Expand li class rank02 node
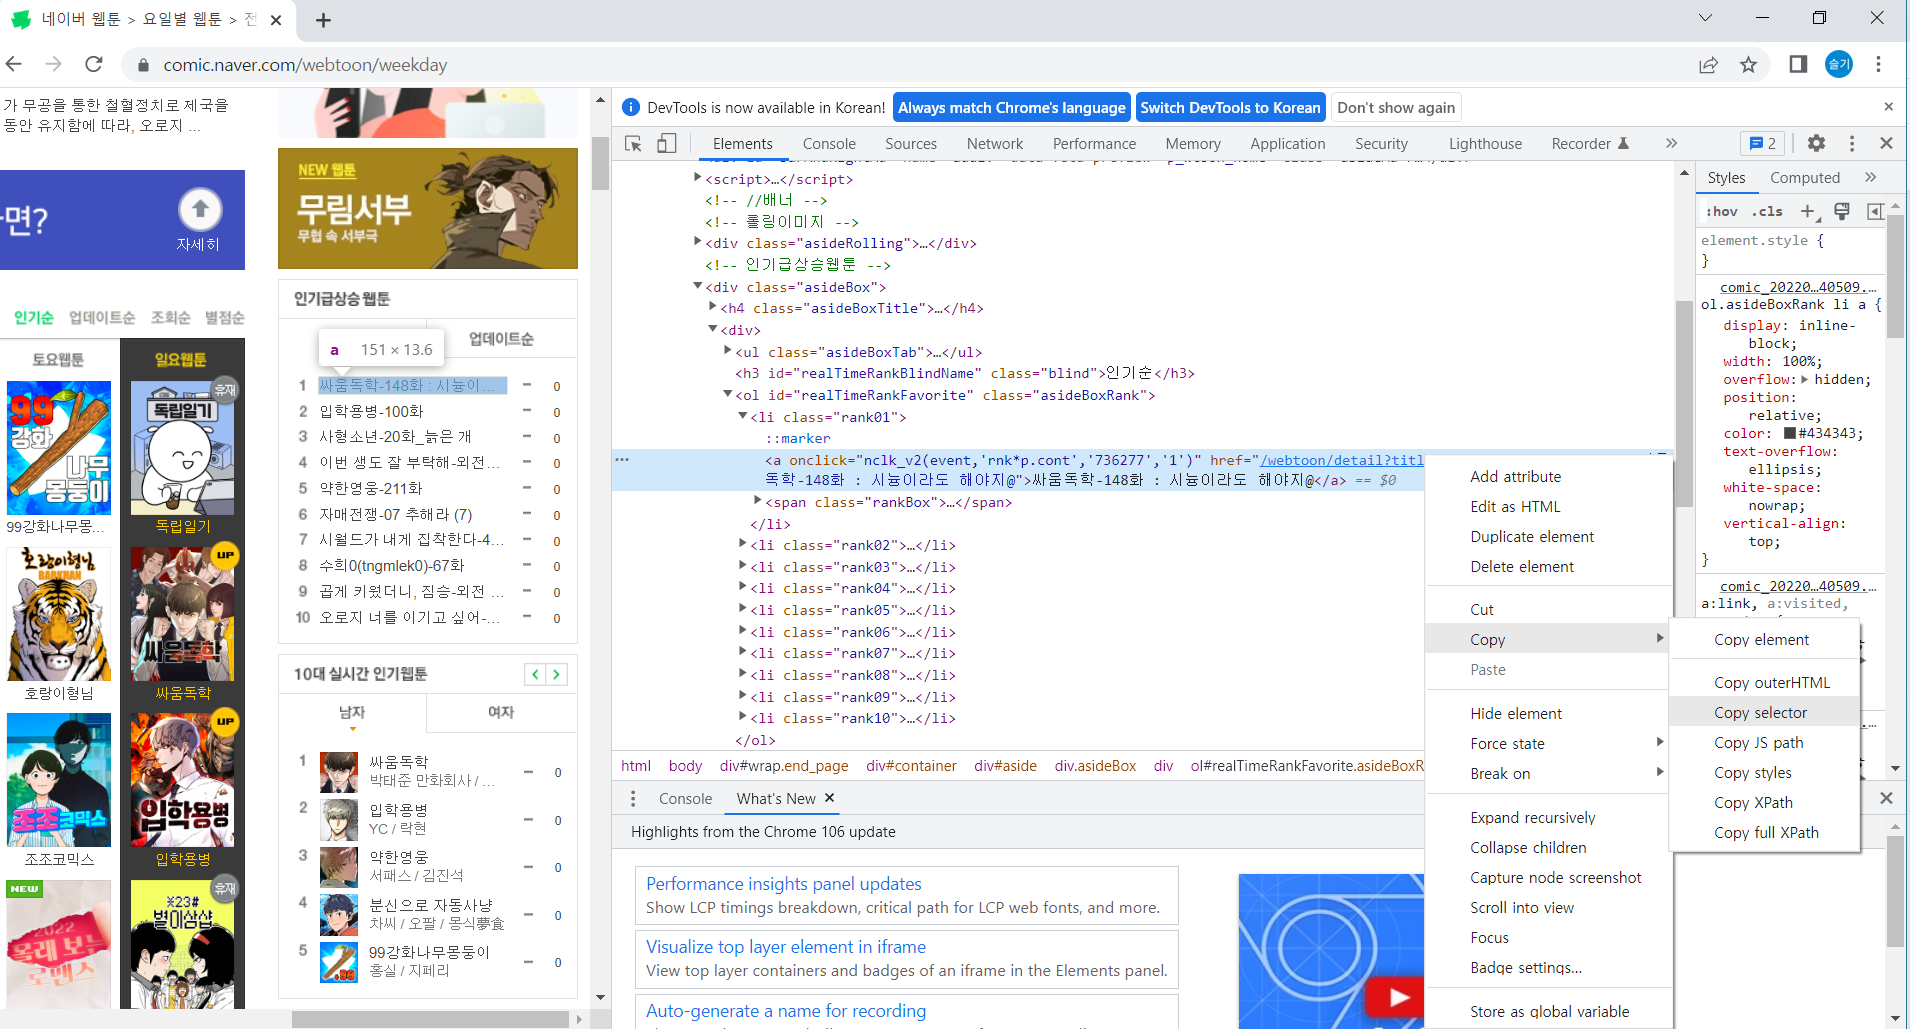This screenshot has height=1029, width=1910. tap(743, 544)
